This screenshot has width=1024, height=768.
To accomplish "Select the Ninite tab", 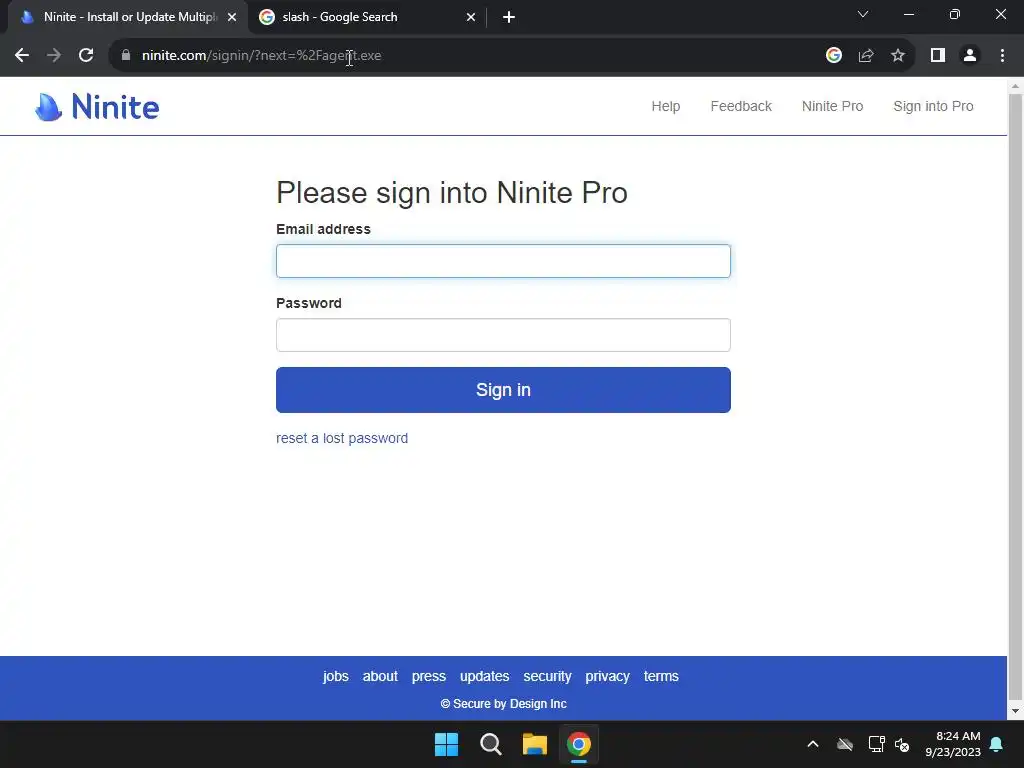I will pyautogui.click(x=128, y=17).
